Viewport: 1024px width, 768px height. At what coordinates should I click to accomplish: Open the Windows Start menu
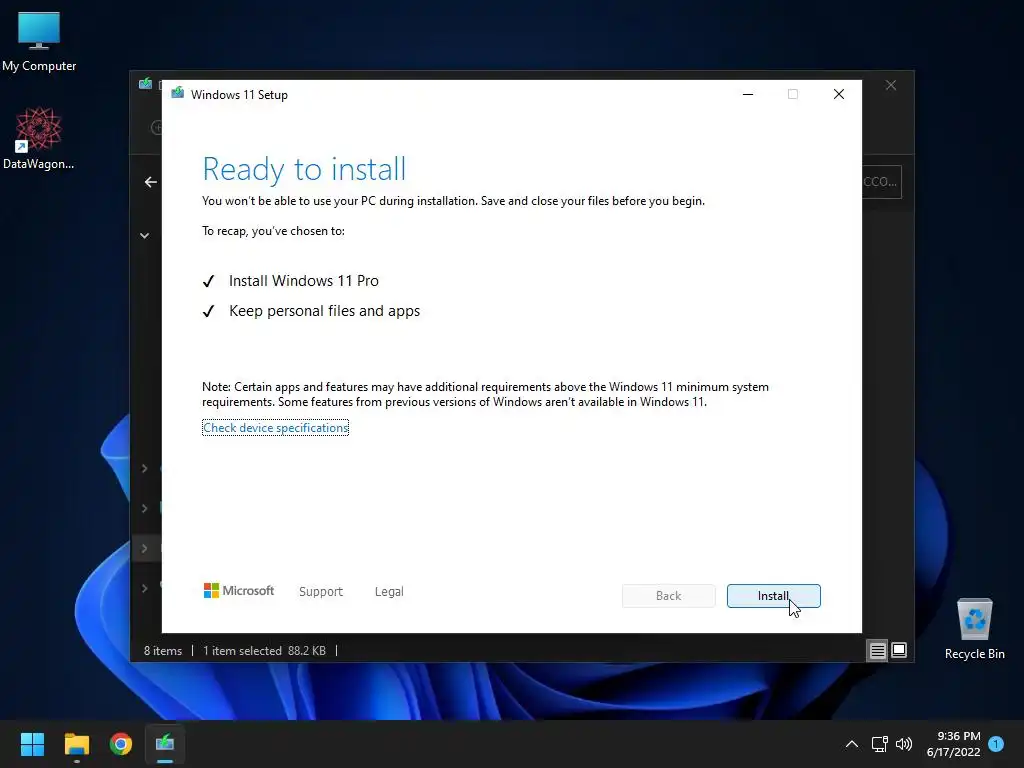[x=32, y=744]
